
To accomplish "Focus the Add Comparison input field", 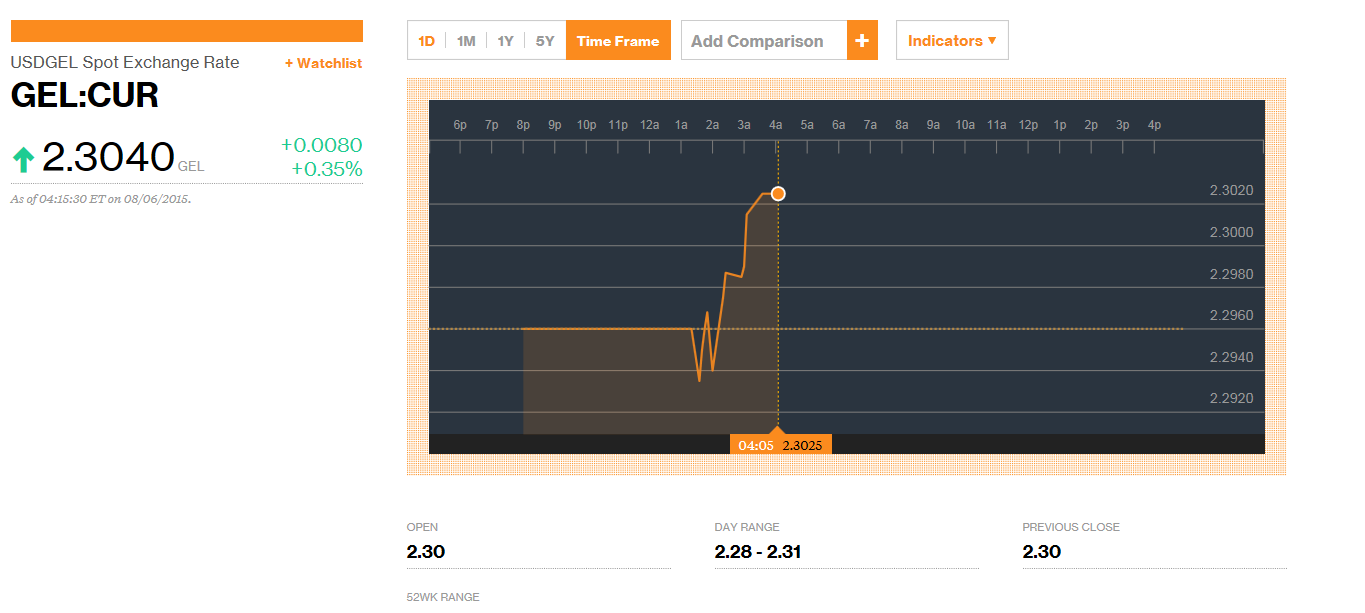I will tap(764, 41).
